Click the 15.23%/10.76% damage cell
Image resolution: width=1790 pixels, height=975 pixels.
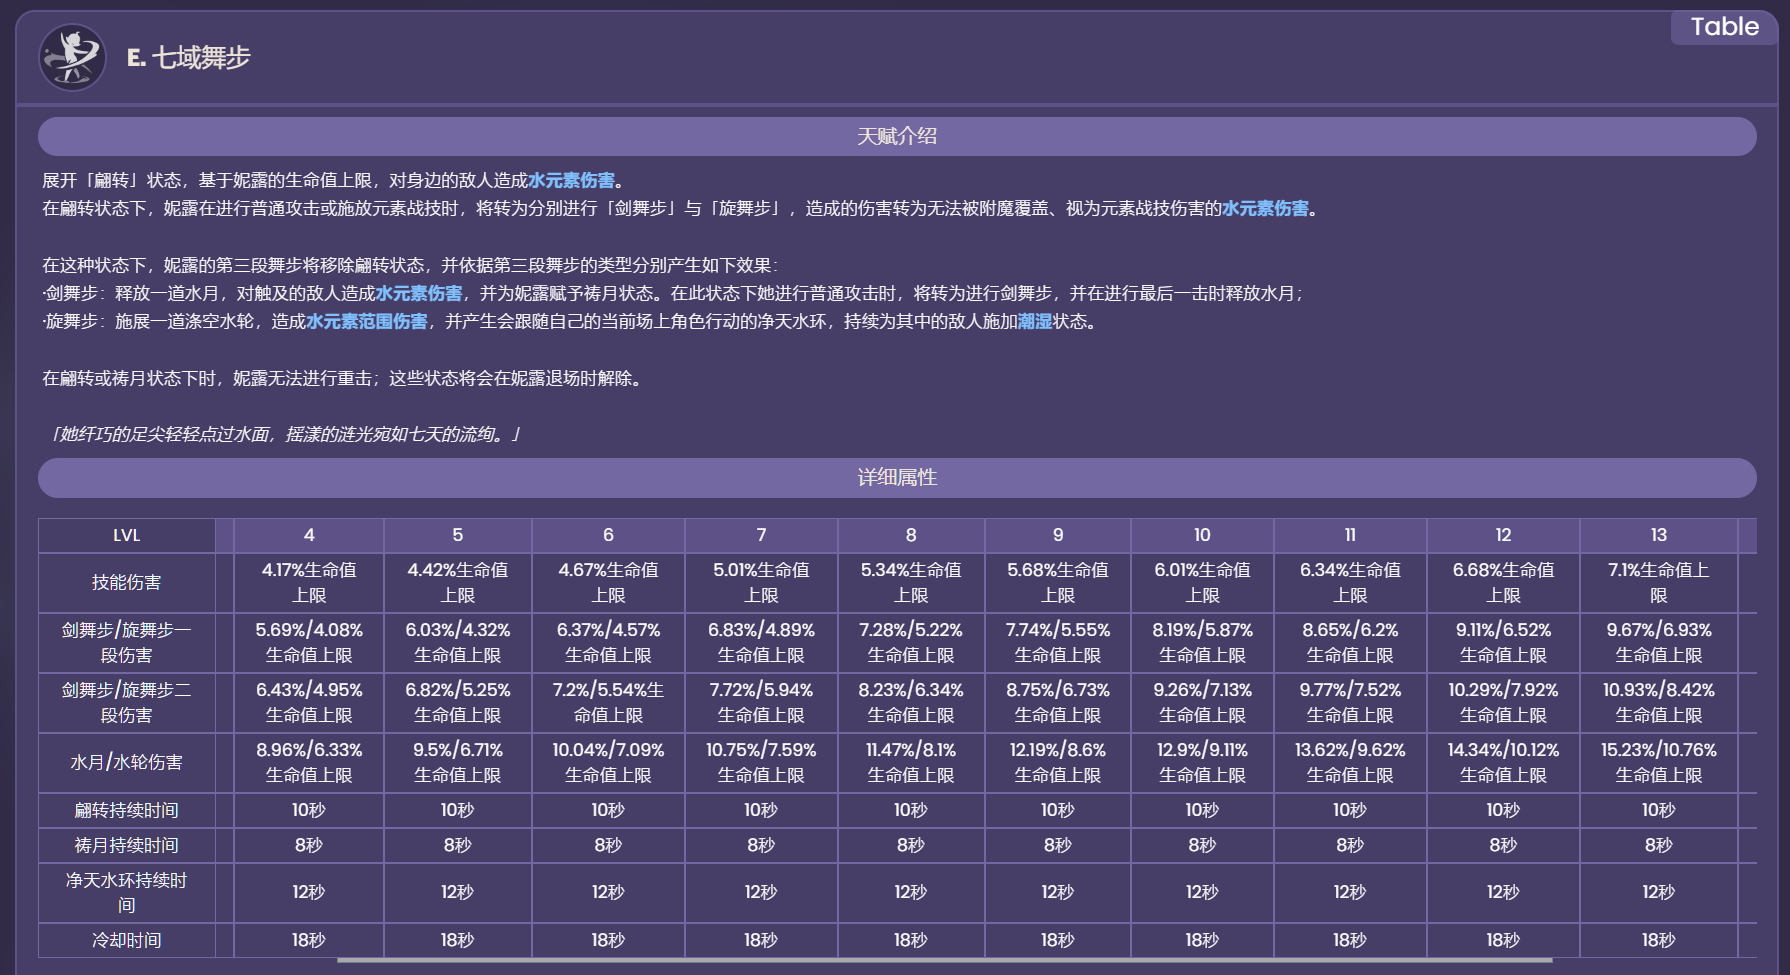(1659, 763)
